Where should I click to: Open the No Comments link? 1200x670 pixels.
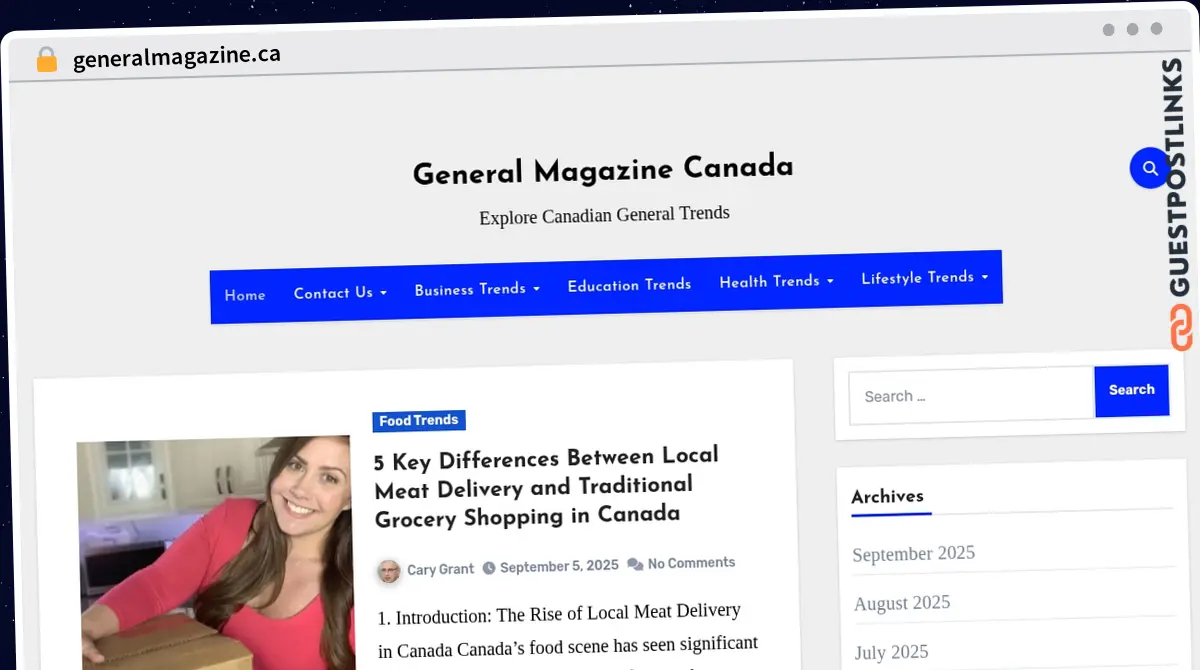691,563
